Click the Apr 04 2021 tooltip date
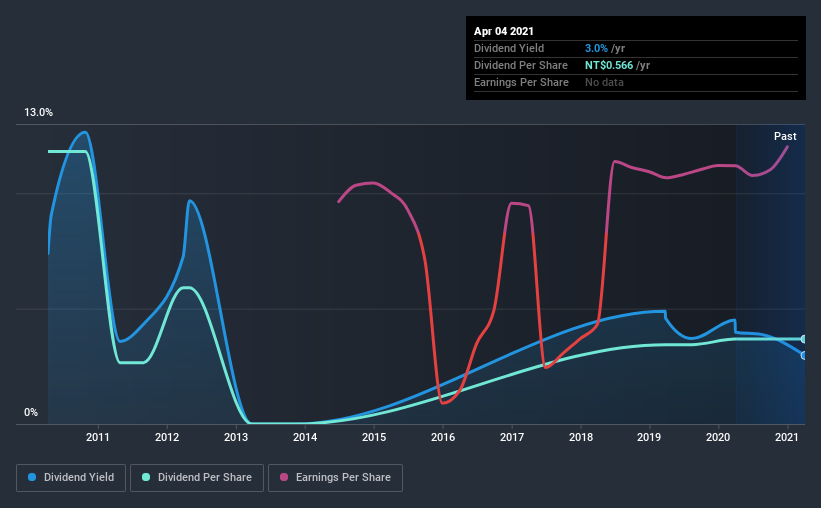Viewport: 821px width, 508px height. [504, 31]
